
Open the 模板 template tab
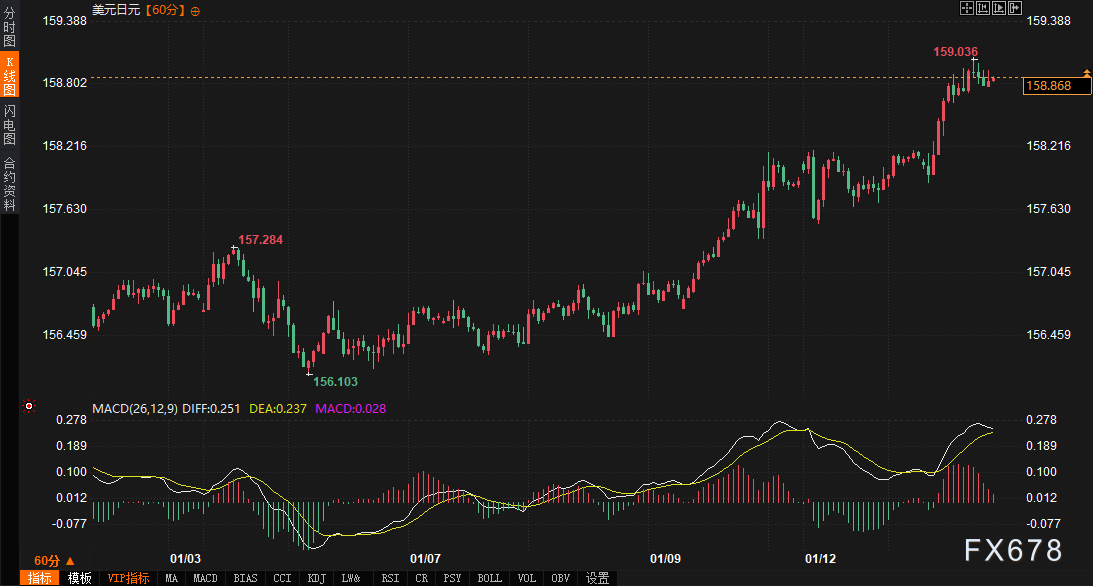point(79,578)
